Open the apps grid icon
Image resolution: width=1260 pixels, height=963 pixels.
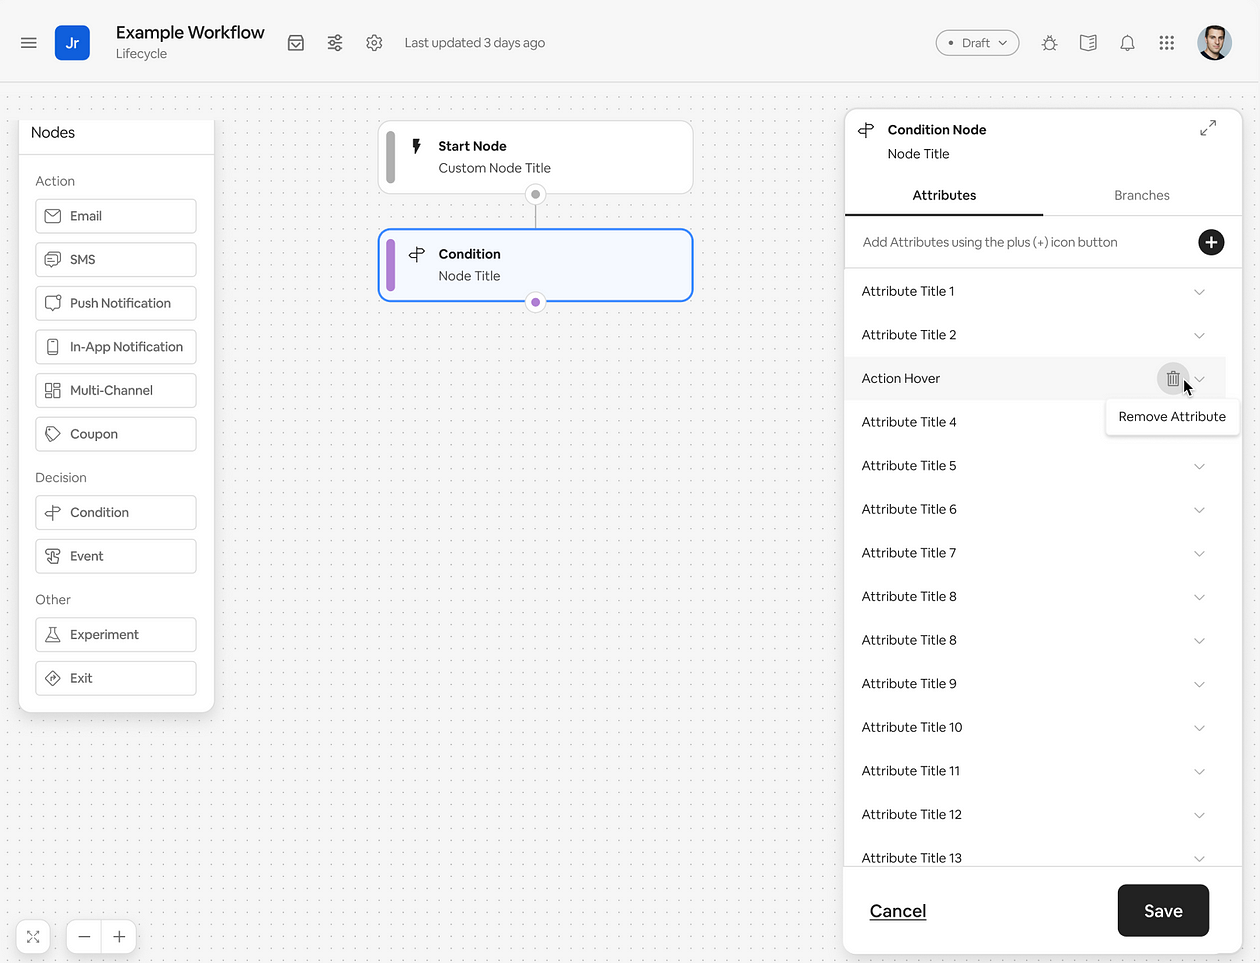(x=1166, y=43)
